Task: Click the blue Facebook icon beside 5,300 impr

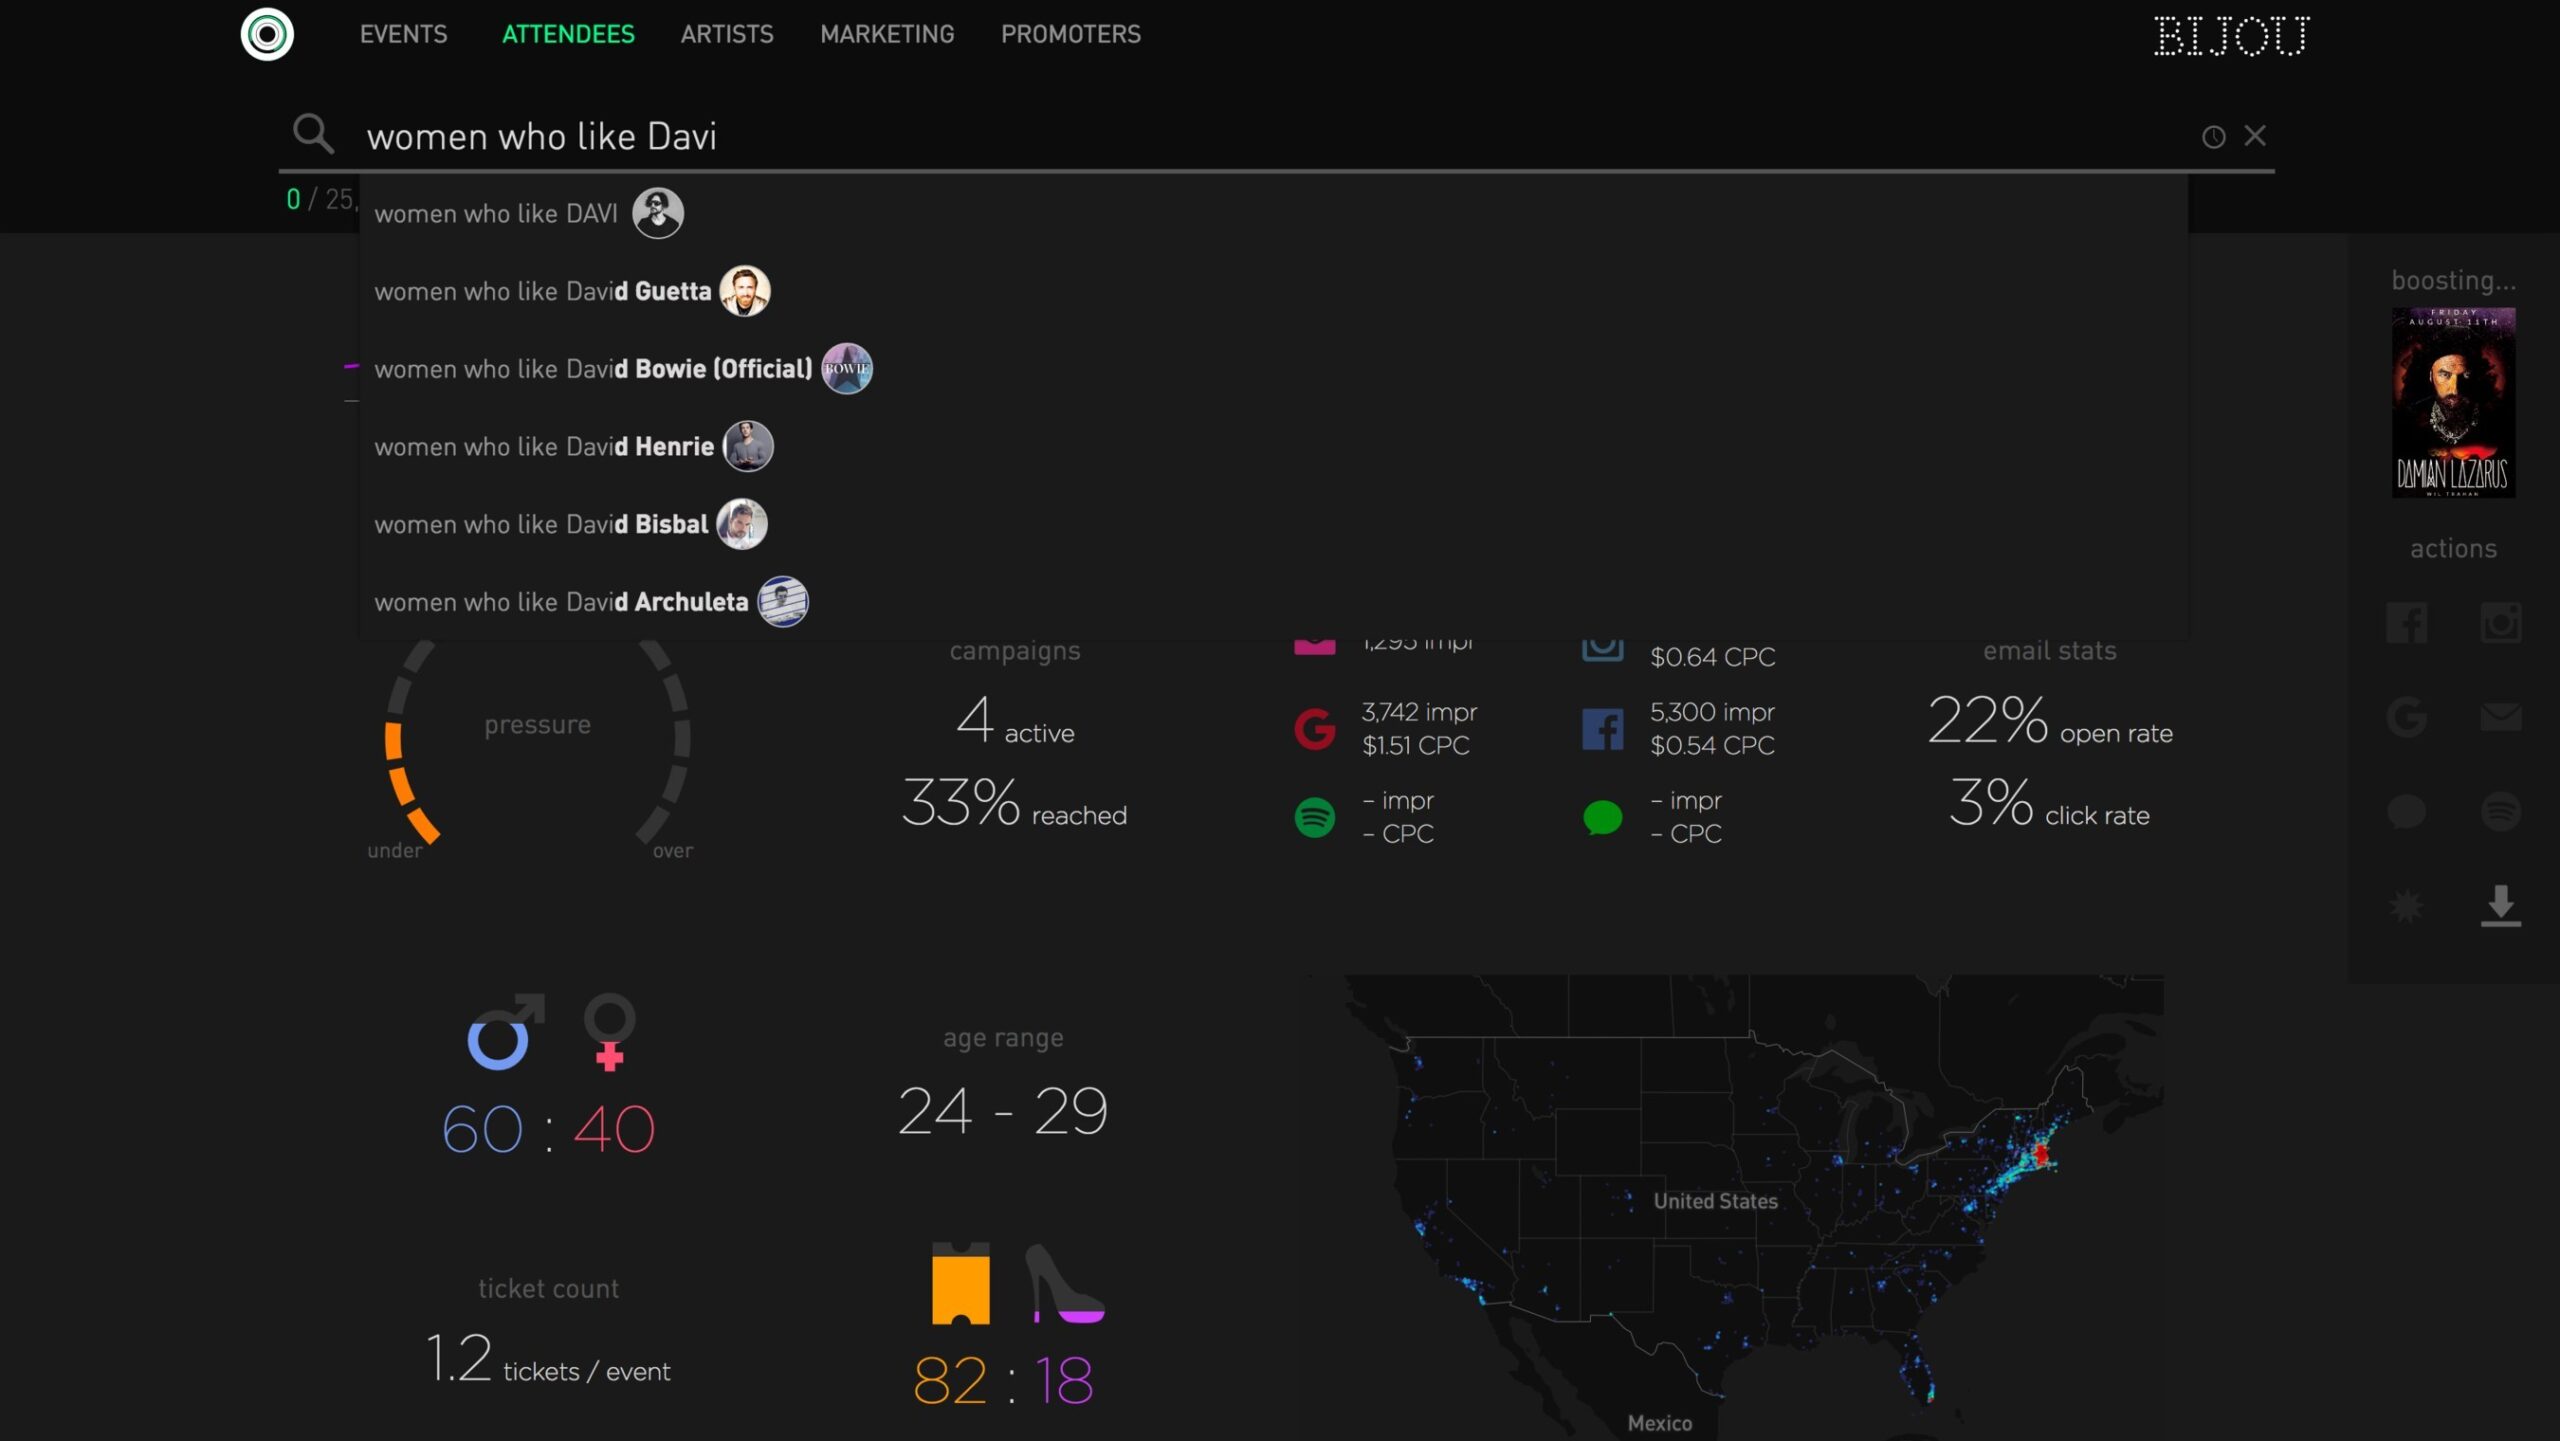Action: click(1602, 728)
